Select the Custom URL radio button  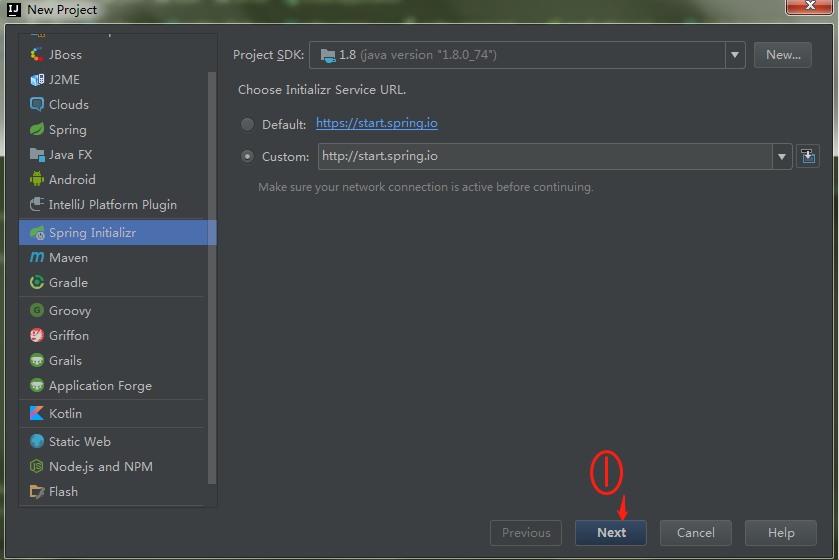click(x=247, y=157)
